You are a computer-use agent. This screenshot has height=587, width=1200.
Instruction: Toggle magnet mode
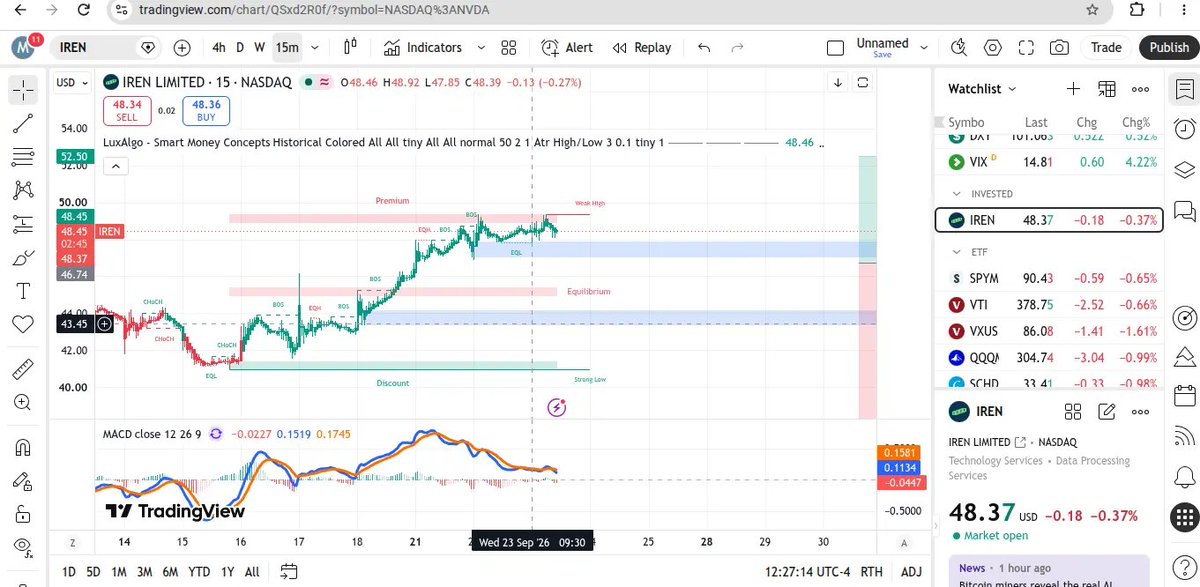click(x=23, y=447)
